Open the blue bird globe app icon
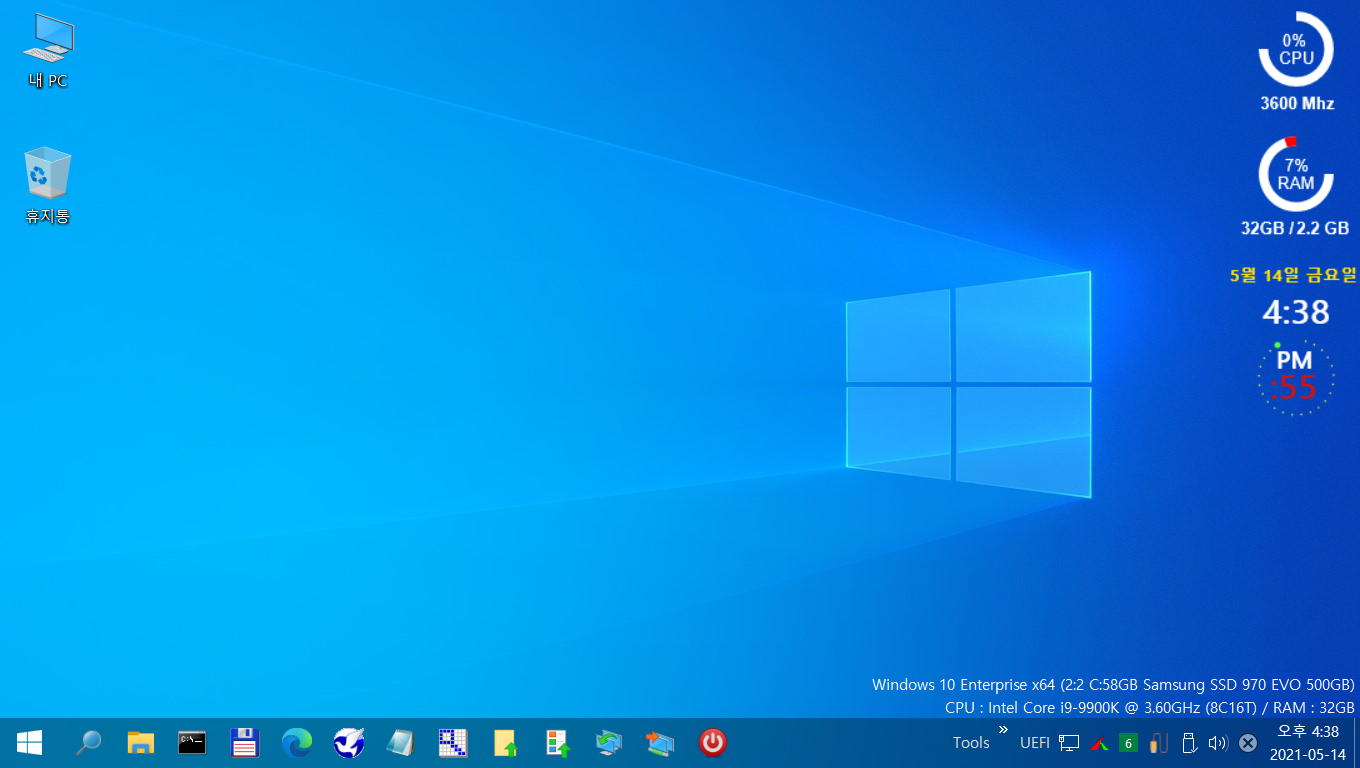The height and width of the screenshot is (768, 1360). [349, 742]
